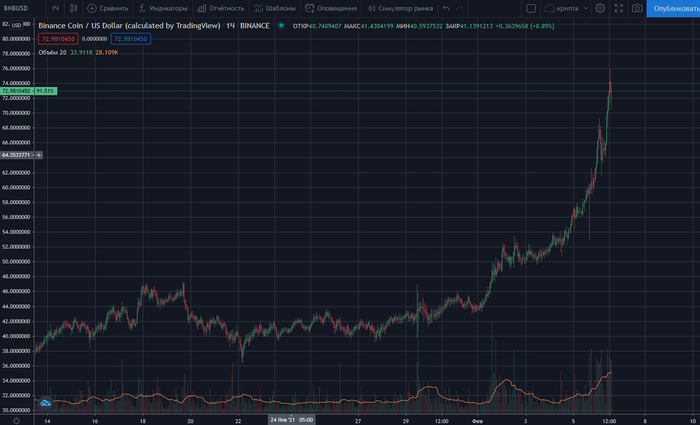Open the крипта saved layout cloud
This screenshot has width=700, height=425.
coord(562,8)
